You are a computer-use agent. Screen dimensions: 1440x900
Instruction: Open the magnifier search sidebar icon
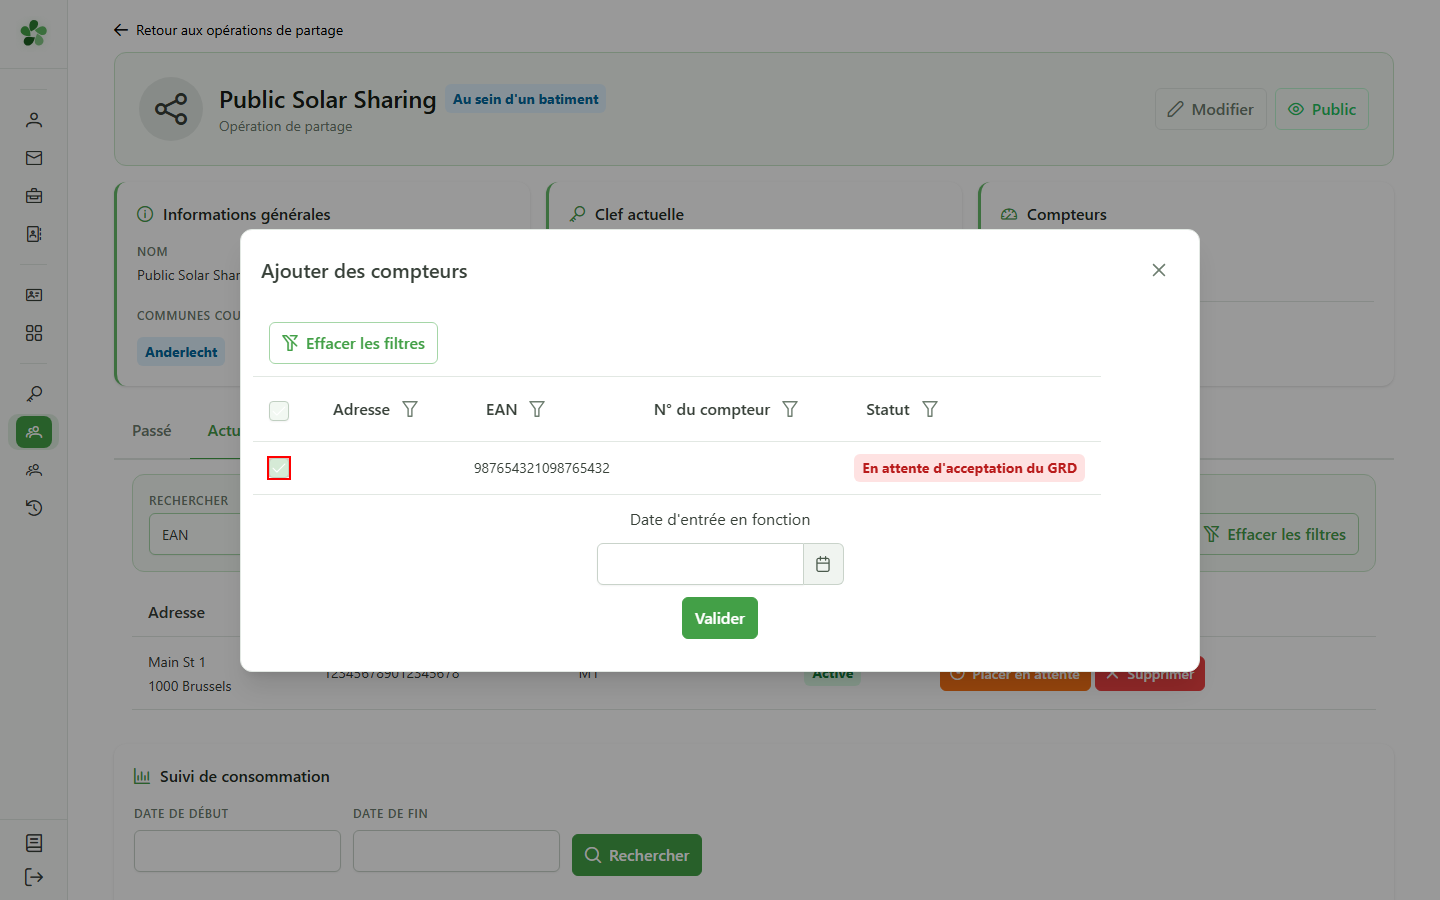tap(34, 394)
